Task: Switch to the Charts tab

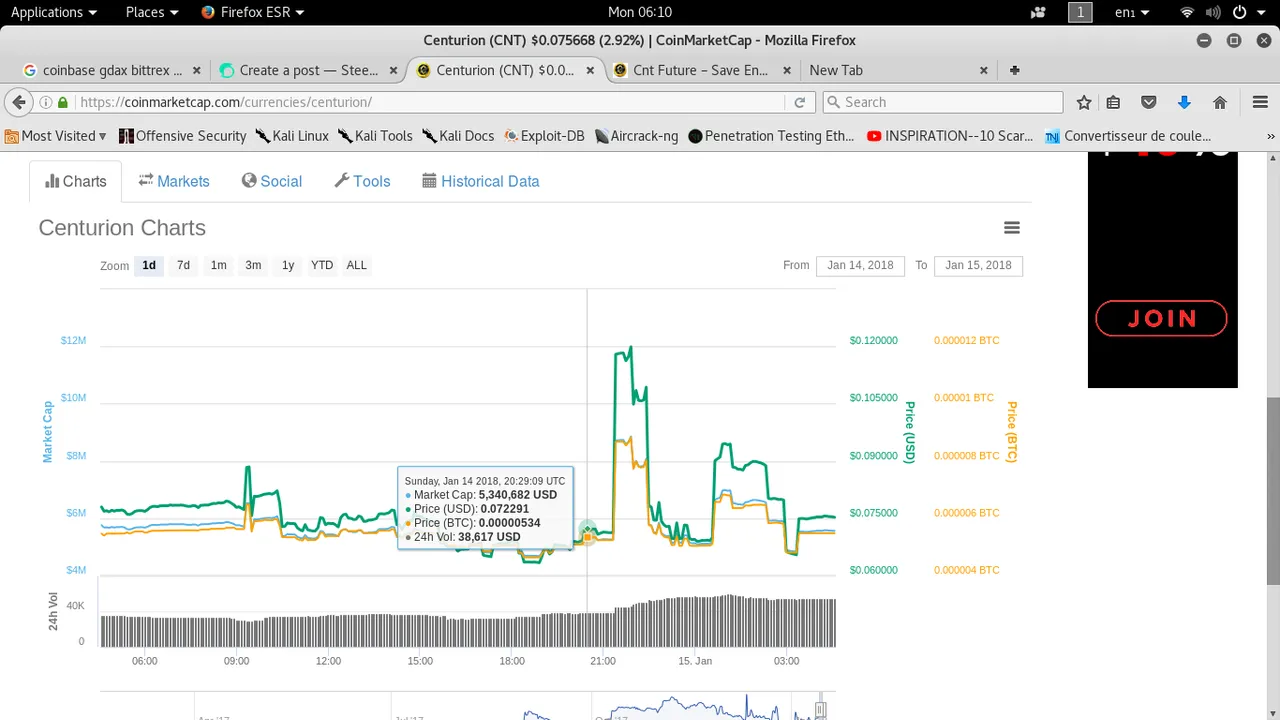Action: [x=76, y=181]
